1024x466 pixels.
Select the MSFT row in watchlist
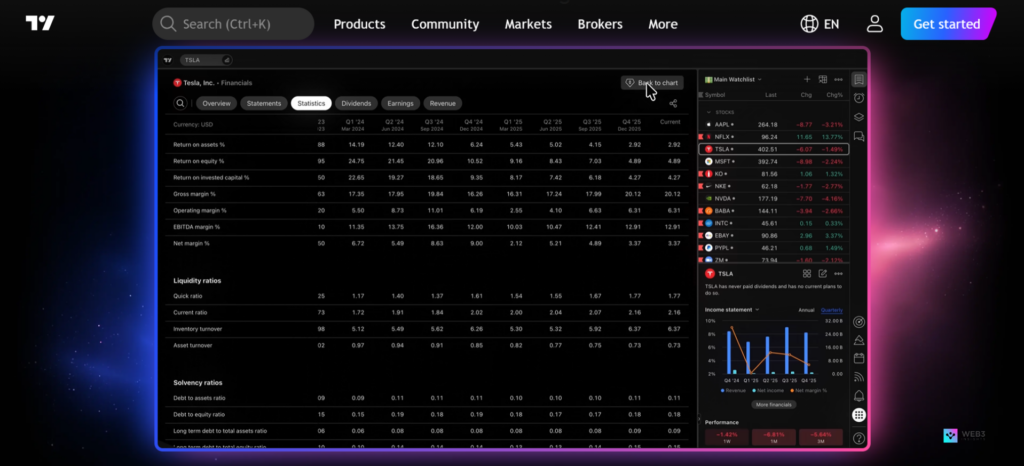tap(774, 161)
